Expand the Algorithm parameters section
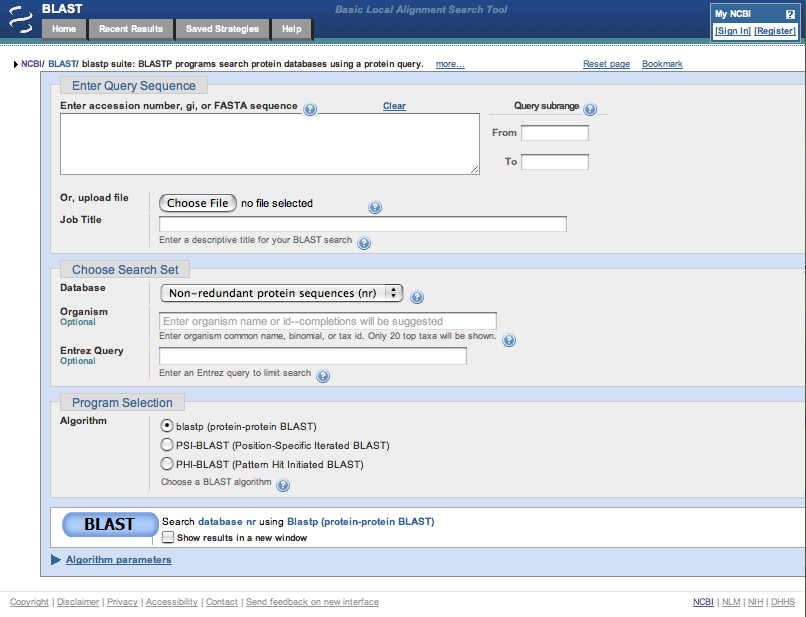This screenshot has height=617, width=806. 118,560
